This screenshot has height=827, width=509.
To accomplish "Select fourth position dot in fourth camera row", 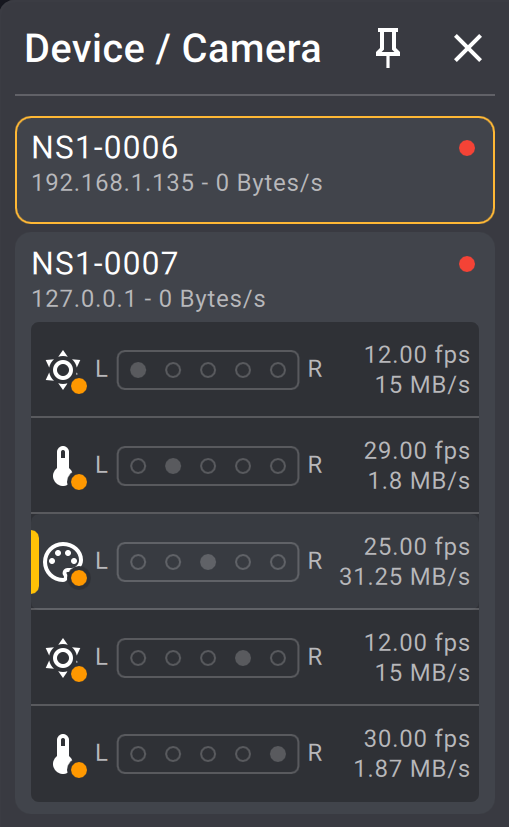I will 243,658.
